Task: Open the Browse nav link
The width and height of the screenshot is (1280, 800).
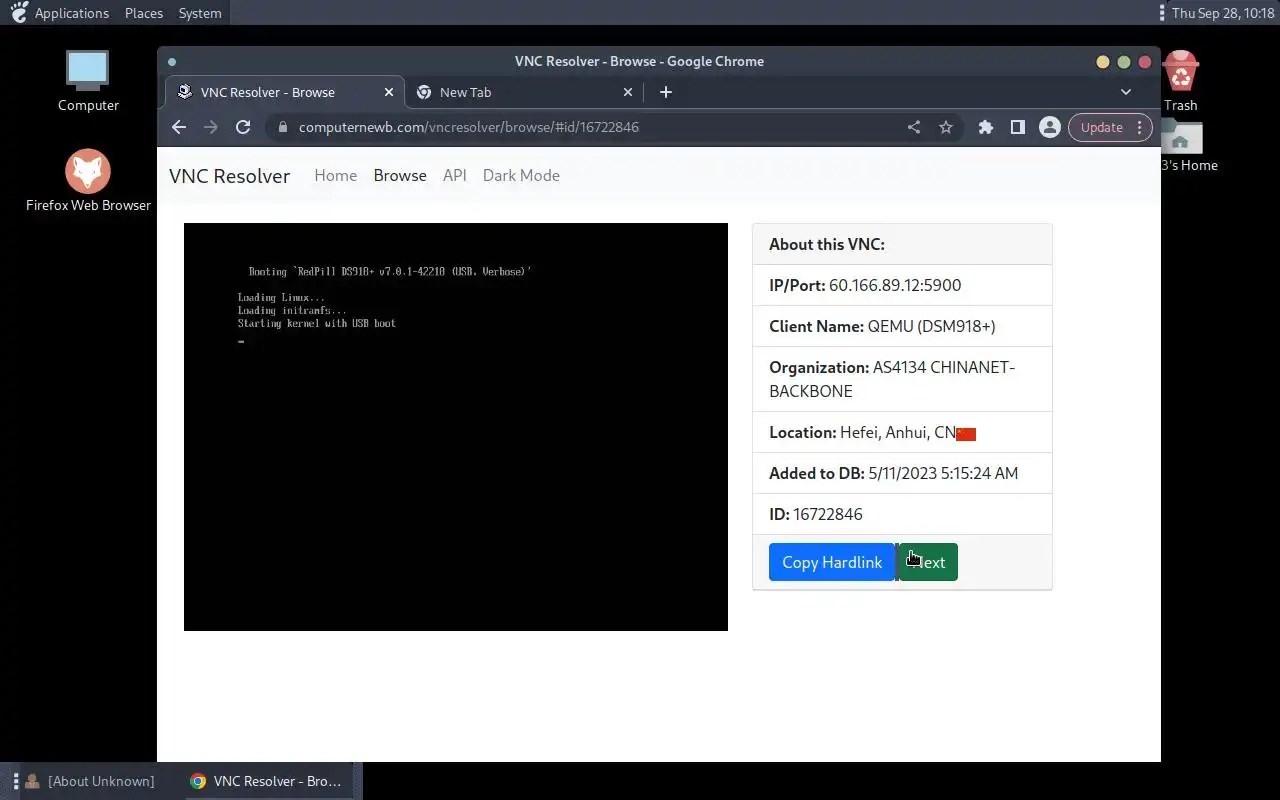Action: pos(400,175)
